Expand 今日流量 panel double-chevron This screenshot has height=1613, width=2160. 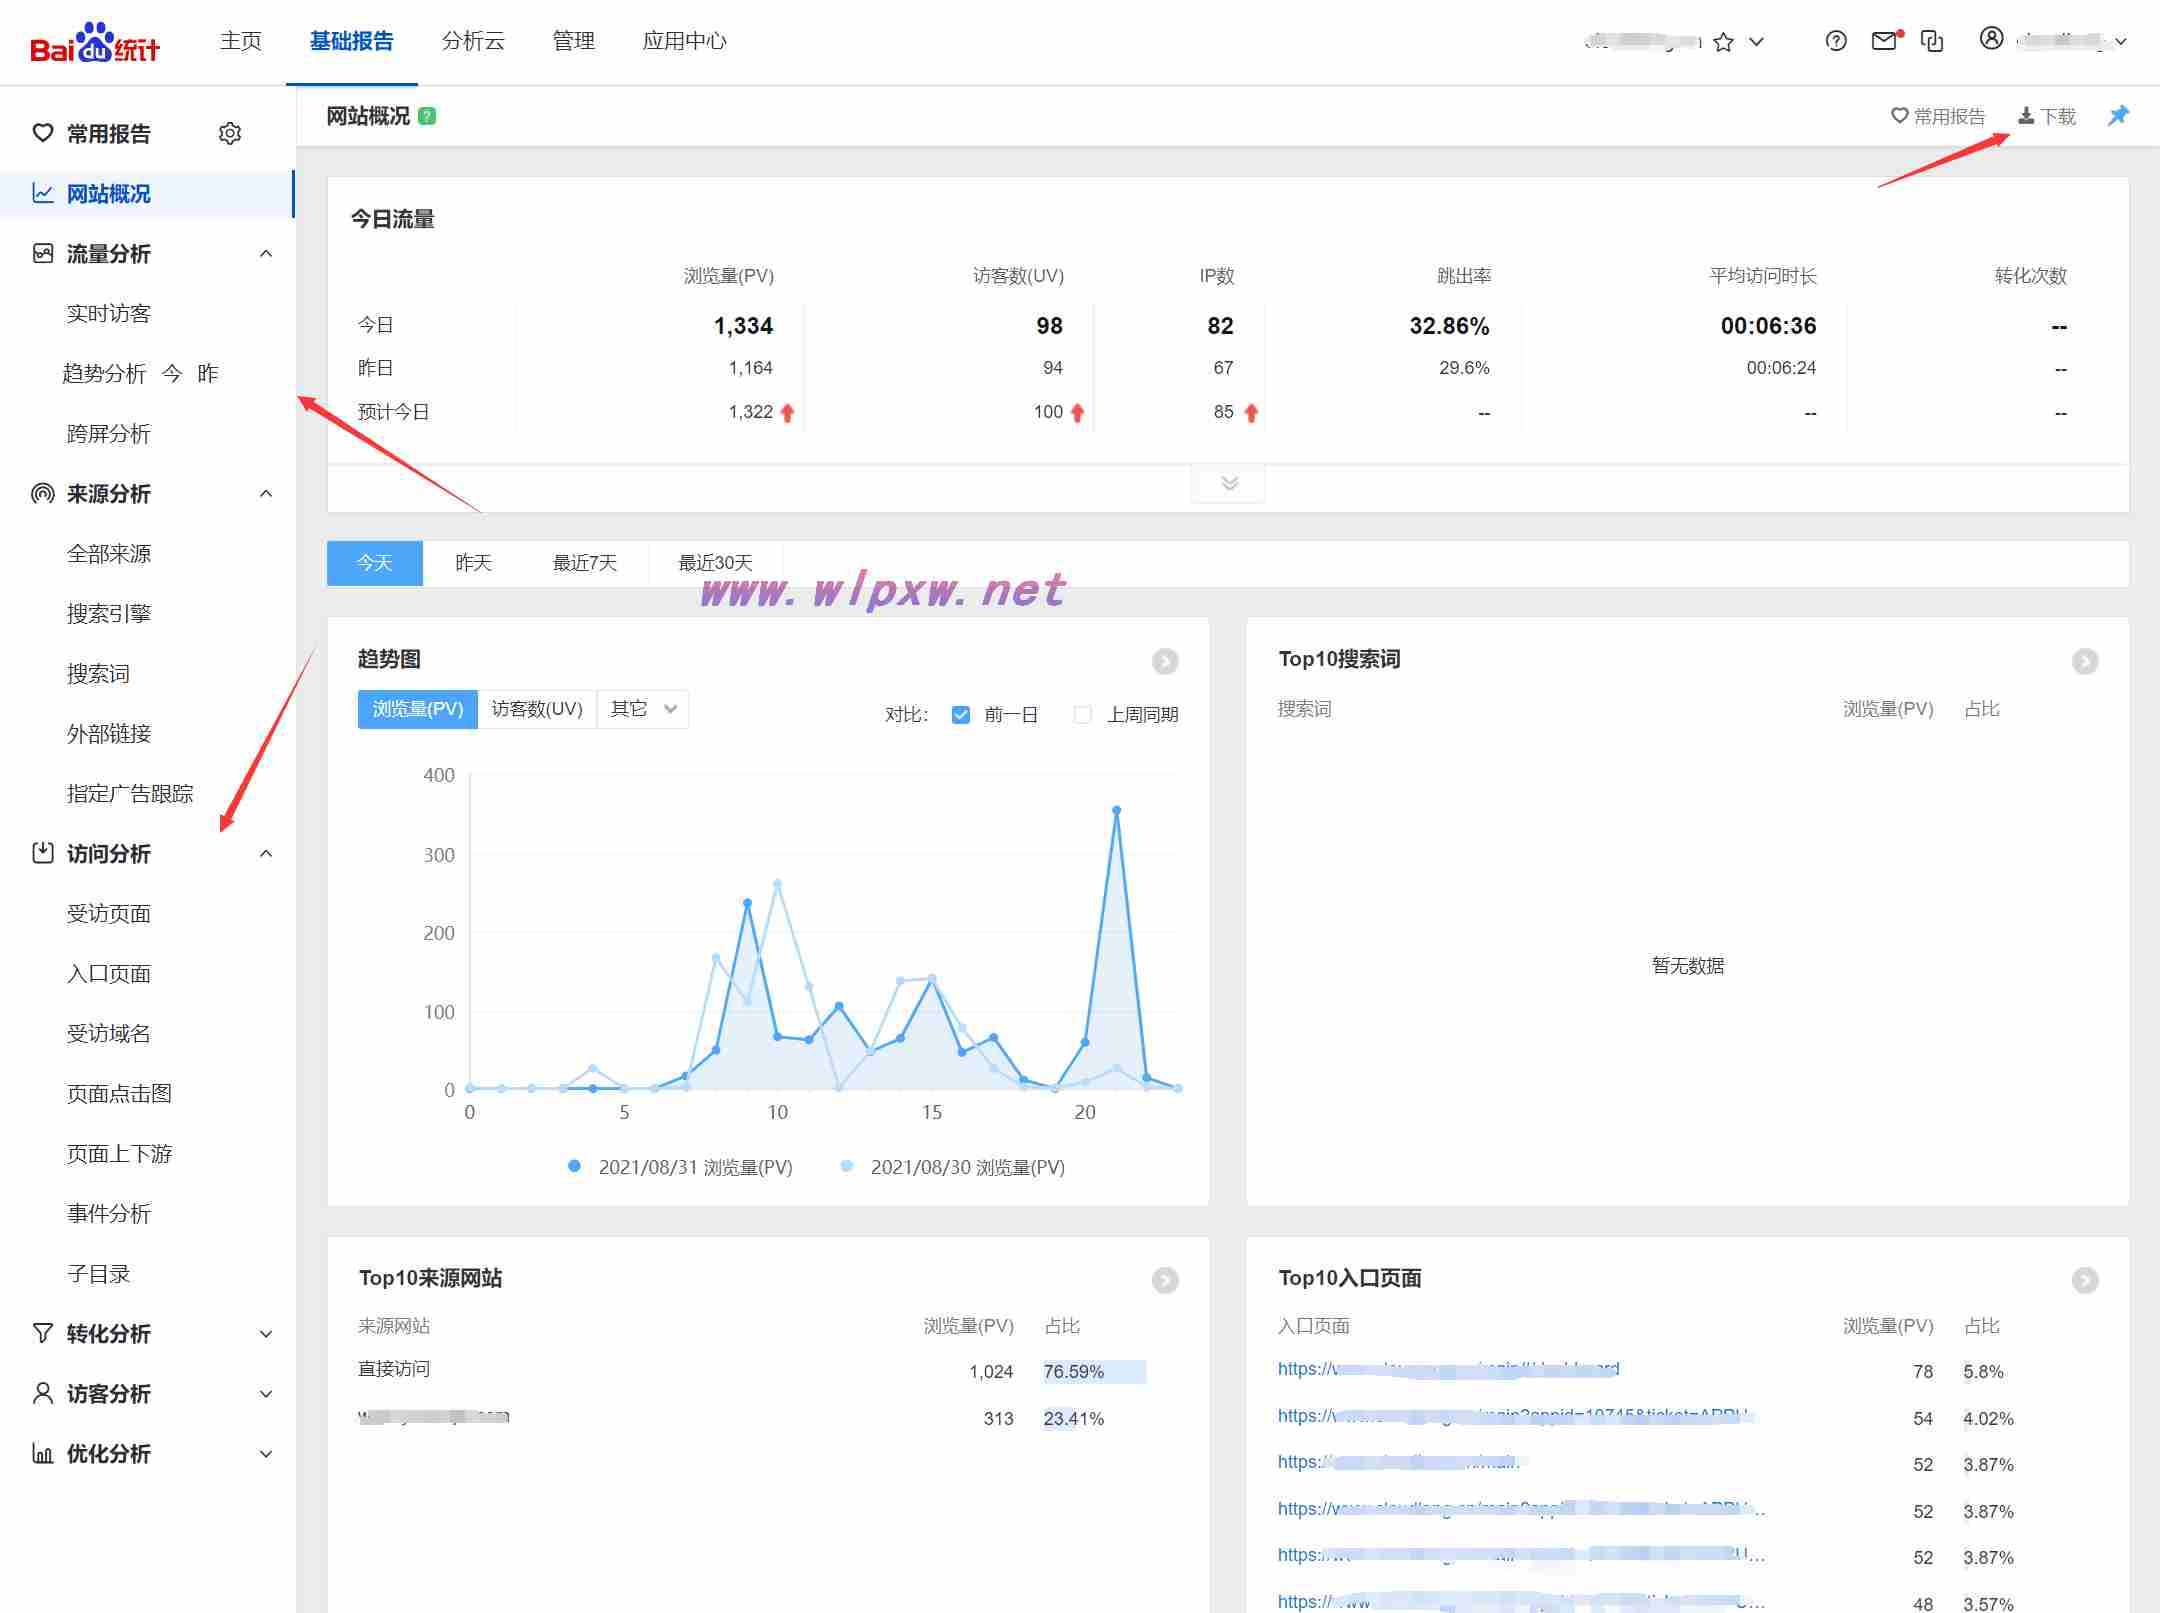1229,484
